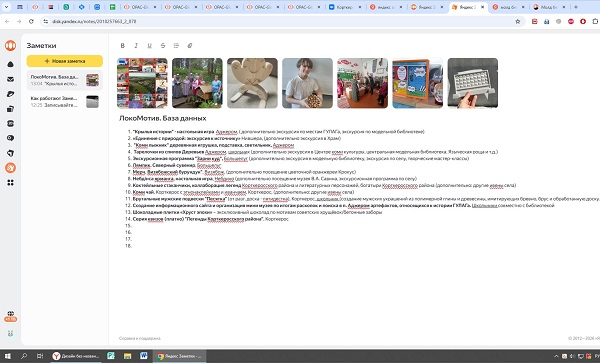Viewport: 600px width, 364px height.
Task: Click the attach file paperclip icon
Action: click(189, 46)
